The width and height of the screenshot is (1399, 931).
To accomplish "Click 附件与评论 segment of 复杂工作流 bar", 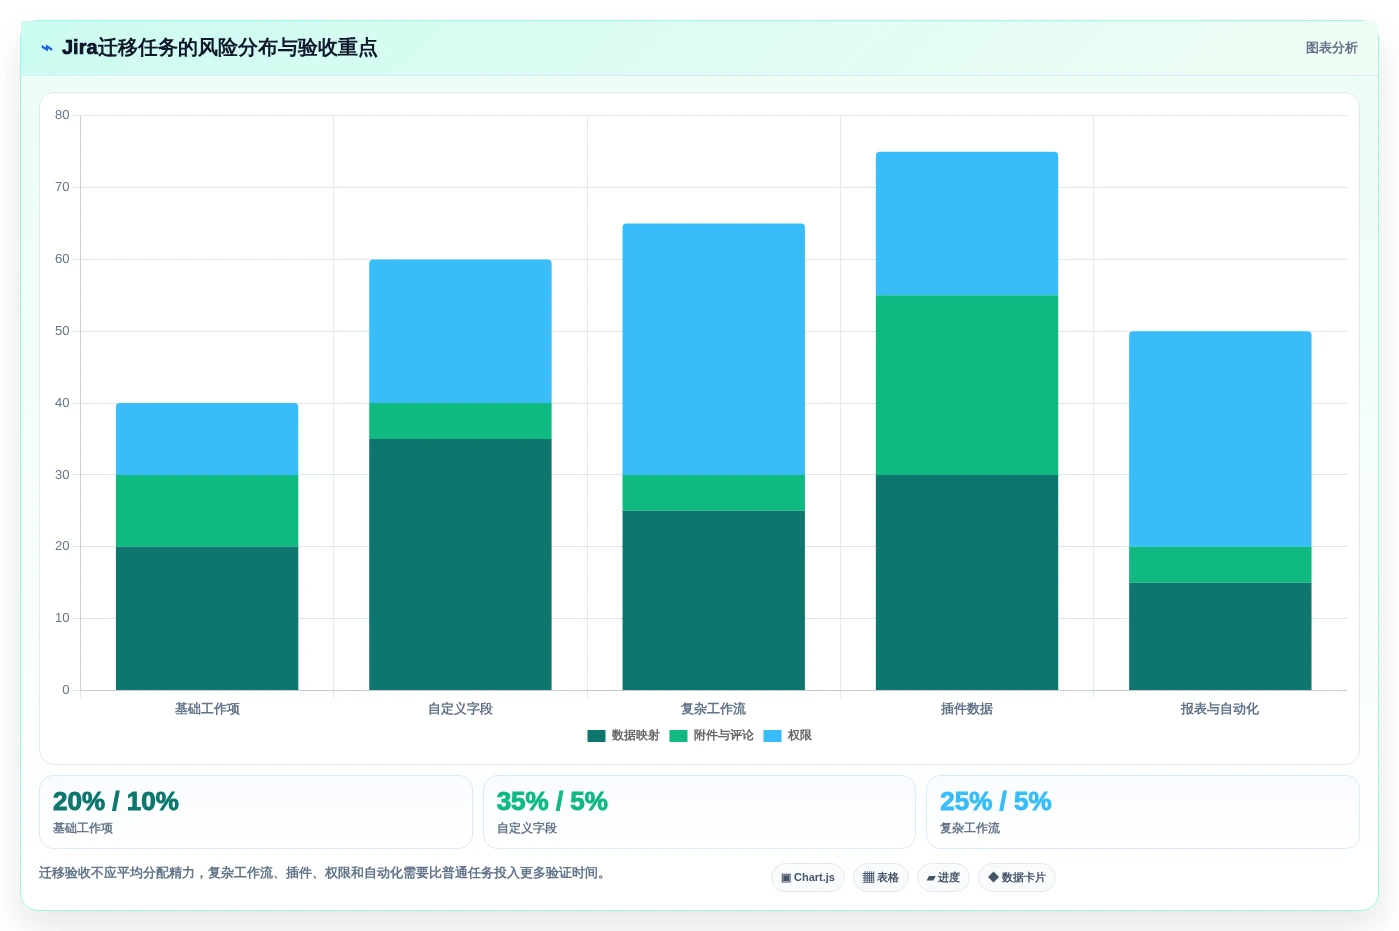I will click(x=713, y=493).
